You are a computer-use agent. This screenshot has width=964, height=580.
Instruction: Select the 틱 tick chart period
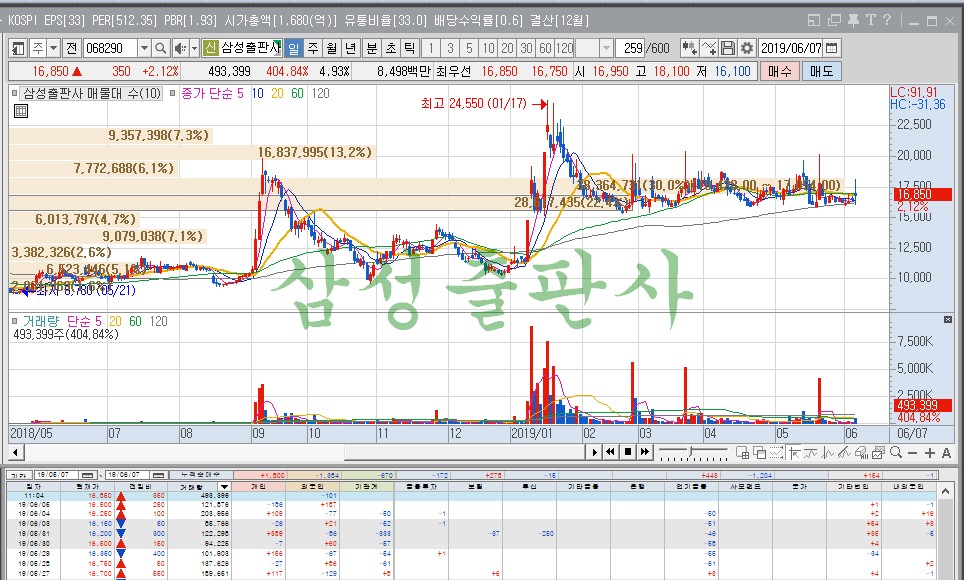pos(409,48)
